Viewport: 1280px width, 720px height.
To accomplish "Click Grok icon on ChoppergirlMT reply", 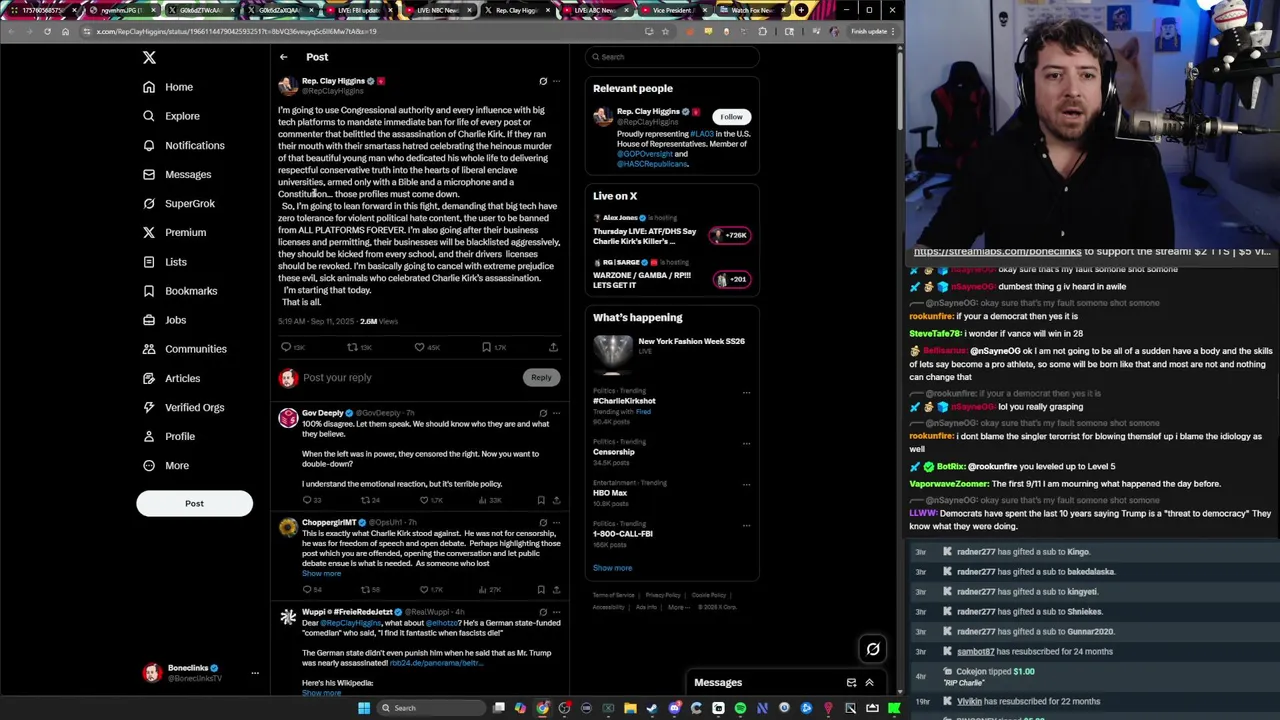I will tap(543, 523).
